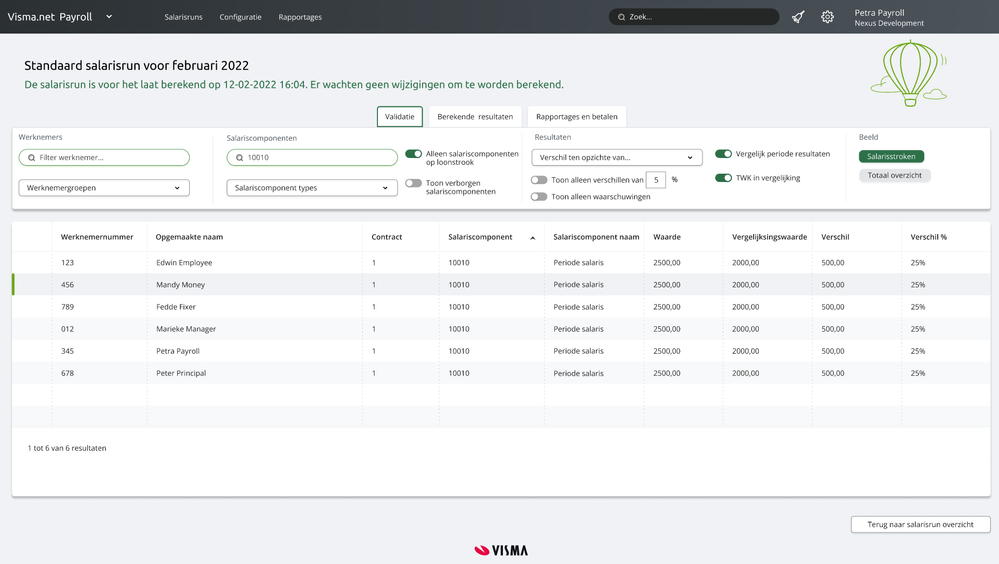
Task: Open Salariscomponent types dropdown
Action: 312,188
